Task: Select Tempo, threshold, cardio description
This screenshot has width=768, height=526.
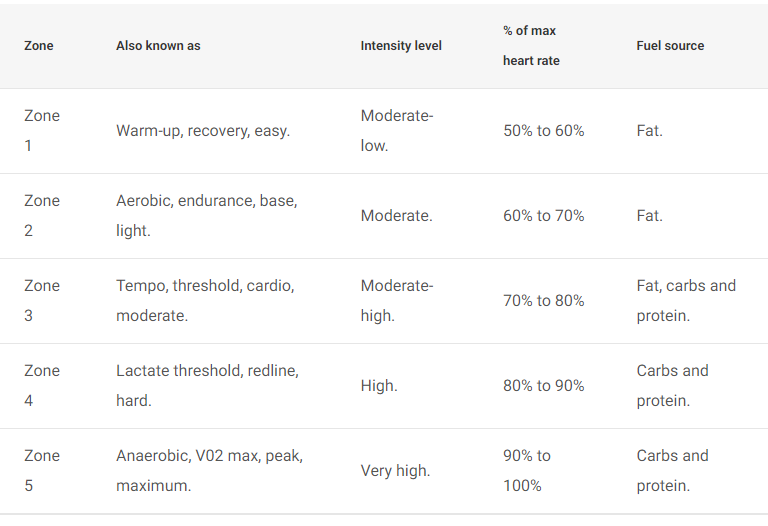Action: pos(205,301)
